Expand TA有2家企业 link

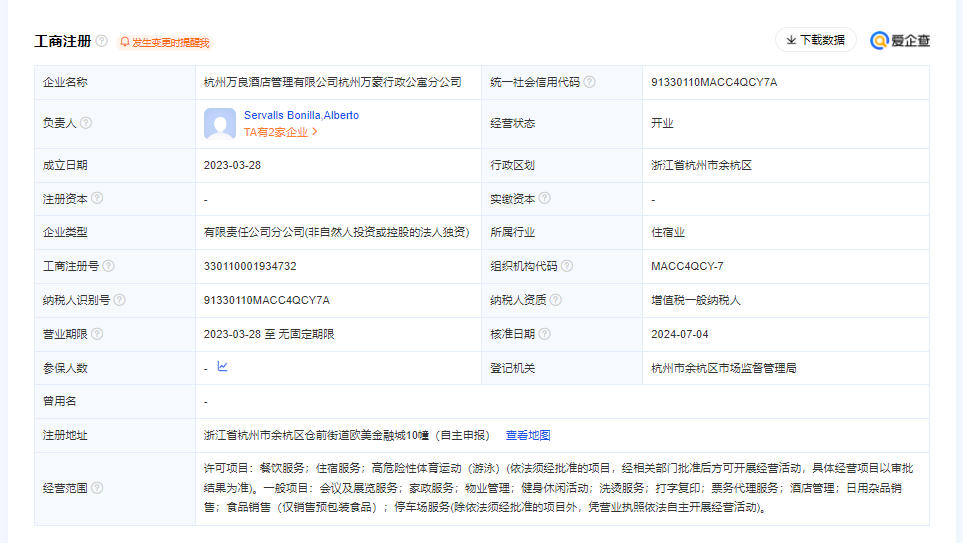(x=281, y=132)
